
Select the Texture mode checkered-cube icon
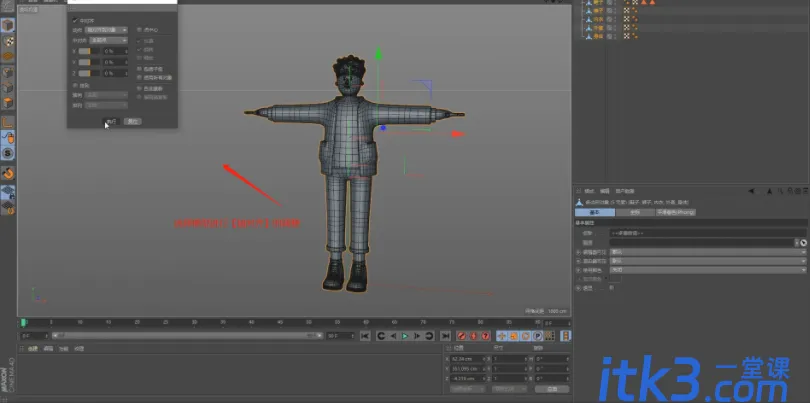(8, 41)
